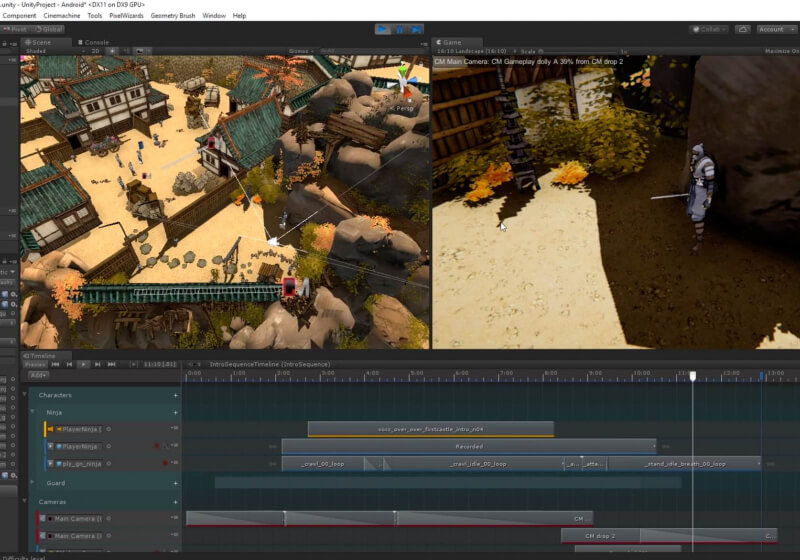Add a track to the Characters group
The width and height of the screenshot is (800, 560).
click(x=176, y=395)
